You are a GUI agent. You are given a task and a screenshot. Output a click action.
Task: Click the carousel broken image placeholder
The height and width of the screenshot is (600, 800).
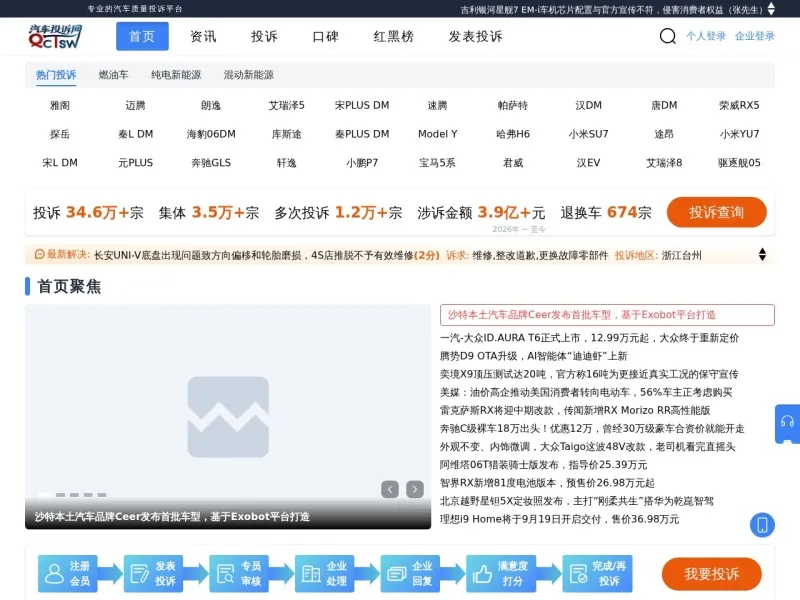pyautogui.click(x=228, y=417)
